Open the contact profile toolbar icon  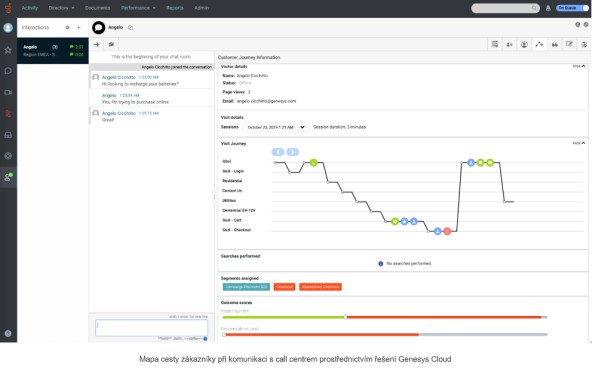[524, 44]
